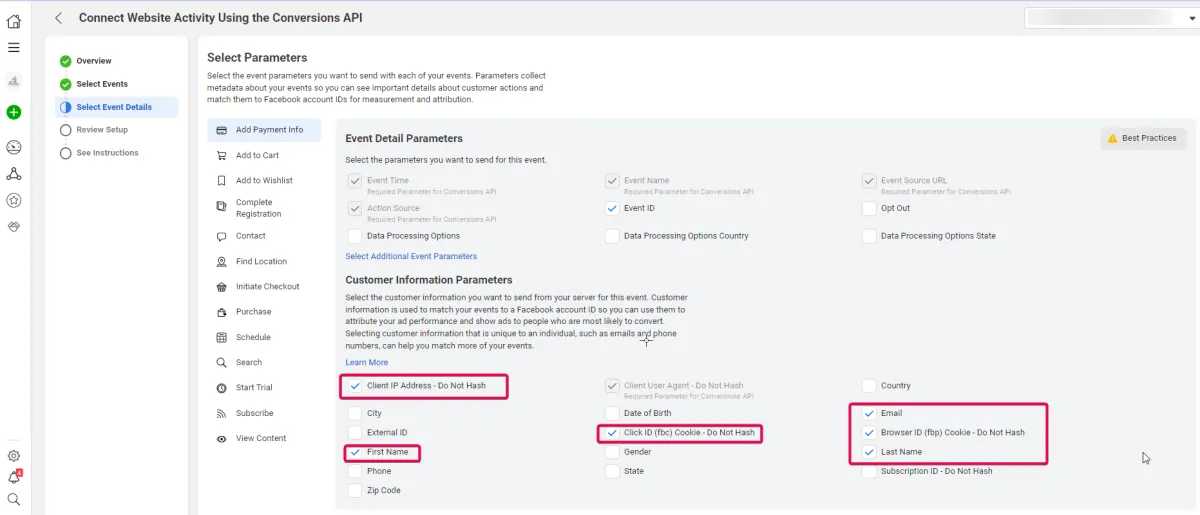
Task: Go to the Review Setup step
Action: 102,130
